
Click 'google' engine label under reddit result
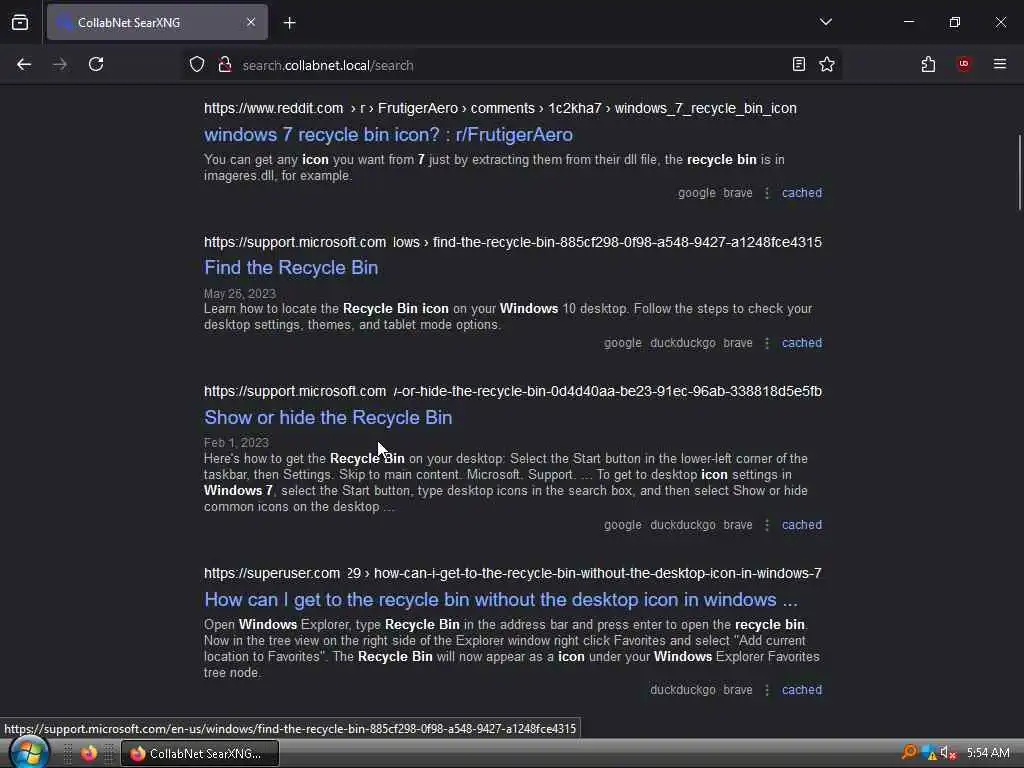point(697,193)
